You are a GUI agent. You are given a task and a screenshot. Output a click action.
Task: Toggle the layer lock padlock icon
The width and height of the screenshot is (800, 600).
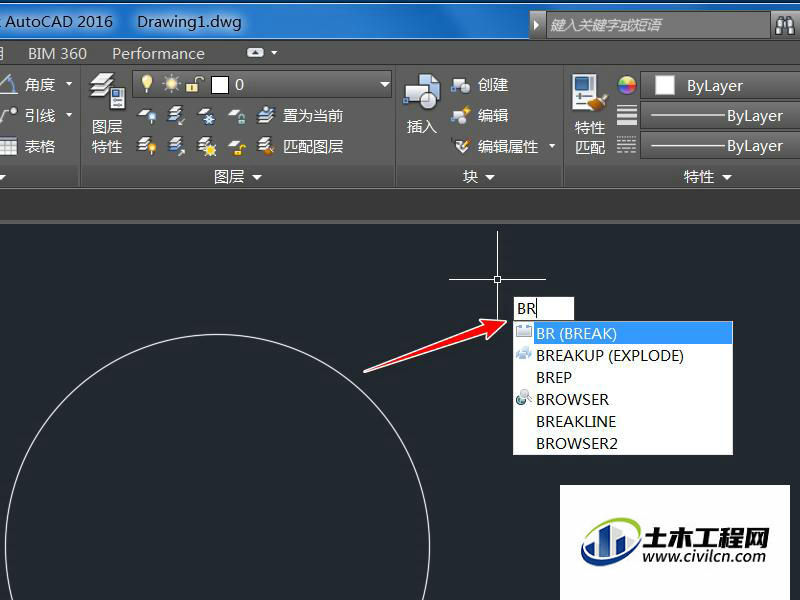[x=194, y=84]
